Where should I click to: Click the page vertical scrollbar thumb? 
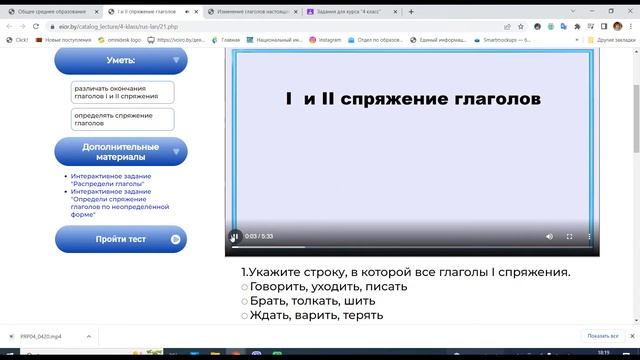(x=636, y=118)
